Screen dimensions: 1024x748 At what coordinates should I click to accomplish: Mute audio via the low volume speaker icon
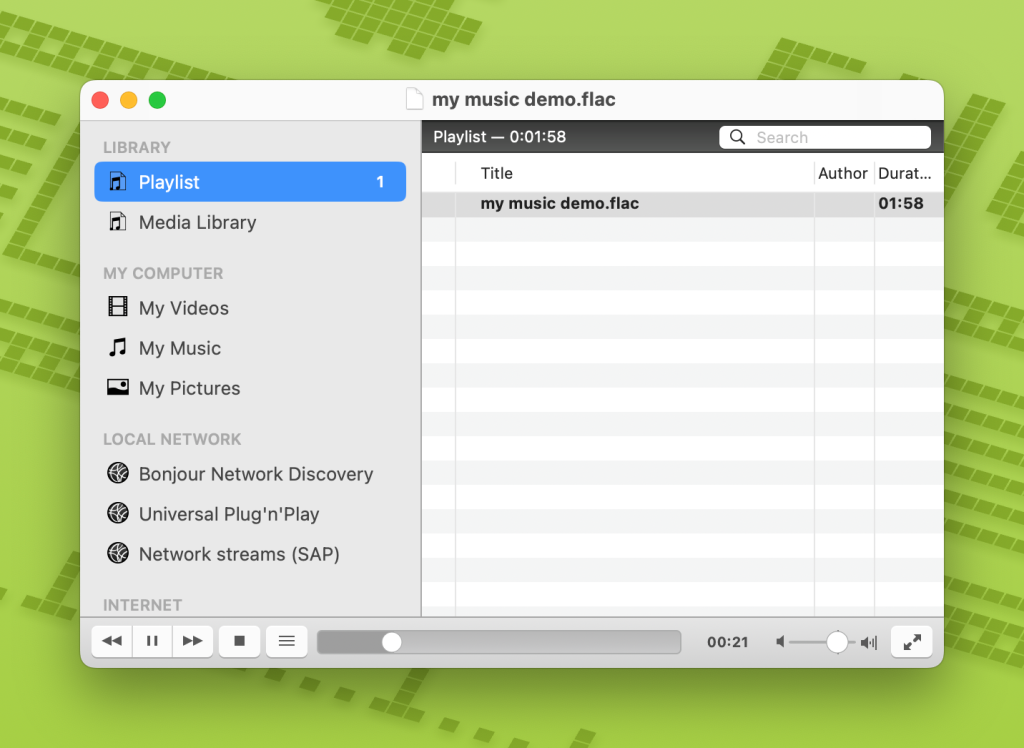(781, 642)
